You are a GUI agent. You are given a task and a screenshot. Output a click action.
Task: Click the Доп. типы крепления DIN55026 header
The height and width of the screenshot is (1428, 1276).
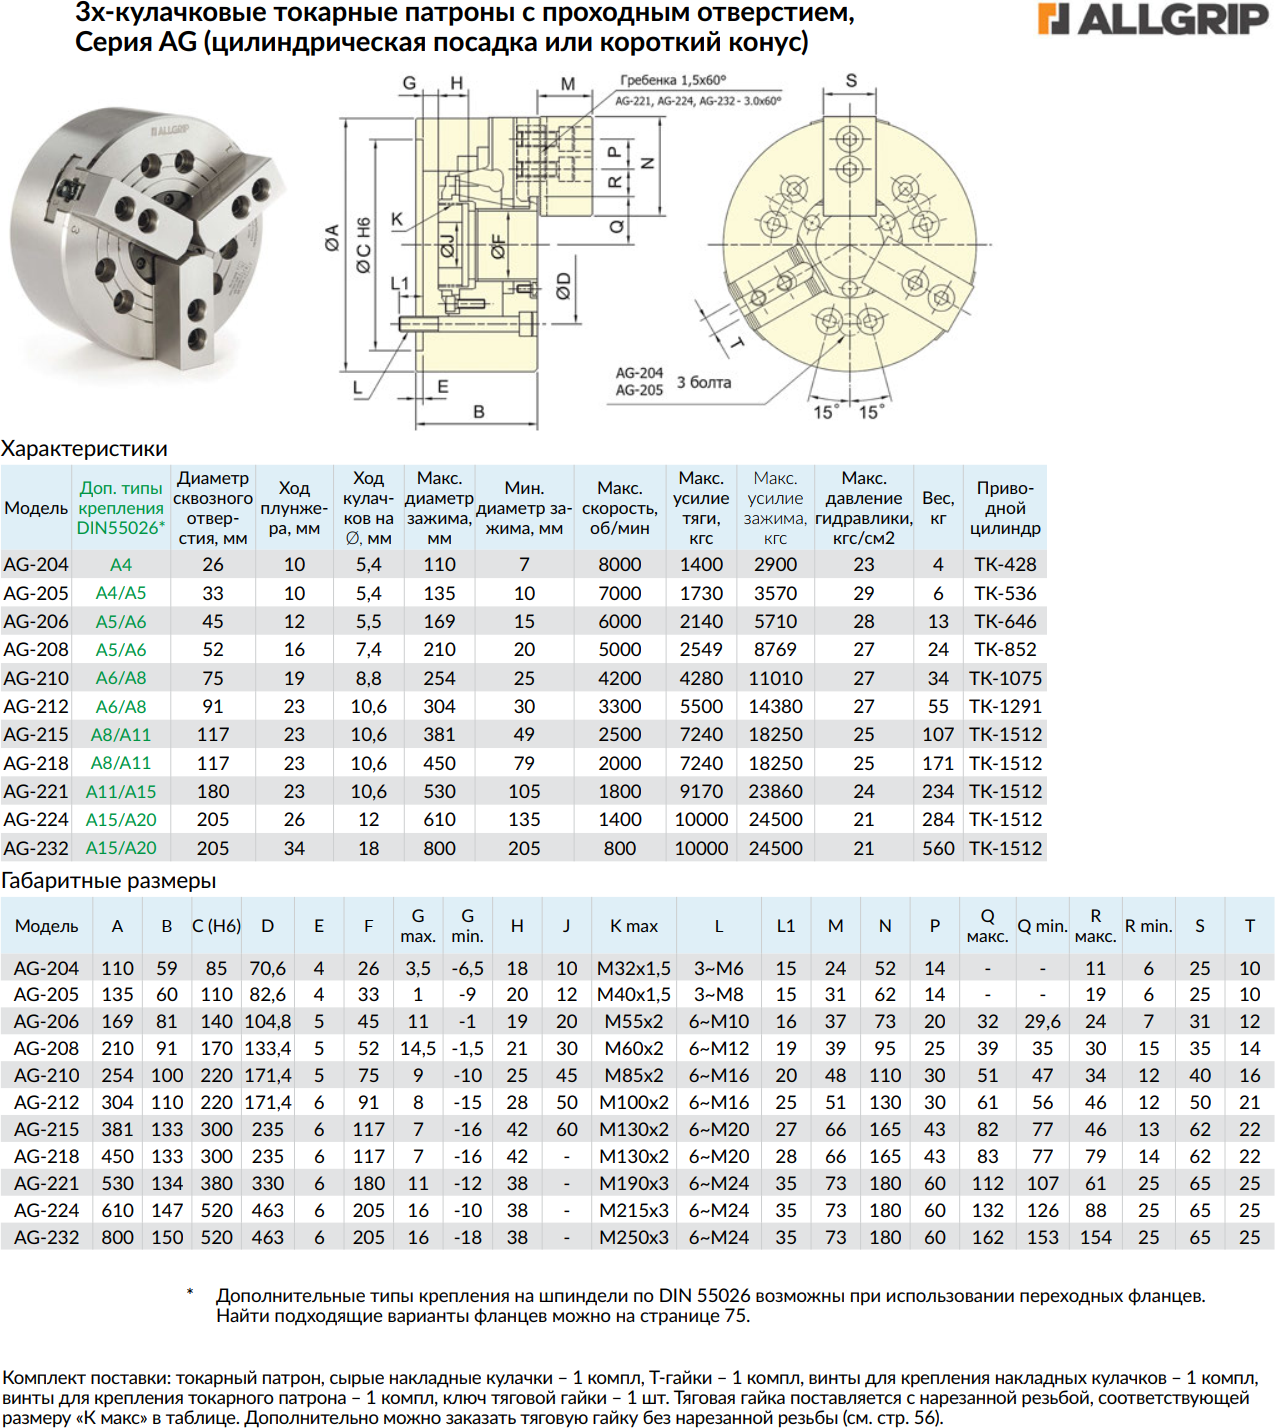pyautogui.click(x=121, y=508)
